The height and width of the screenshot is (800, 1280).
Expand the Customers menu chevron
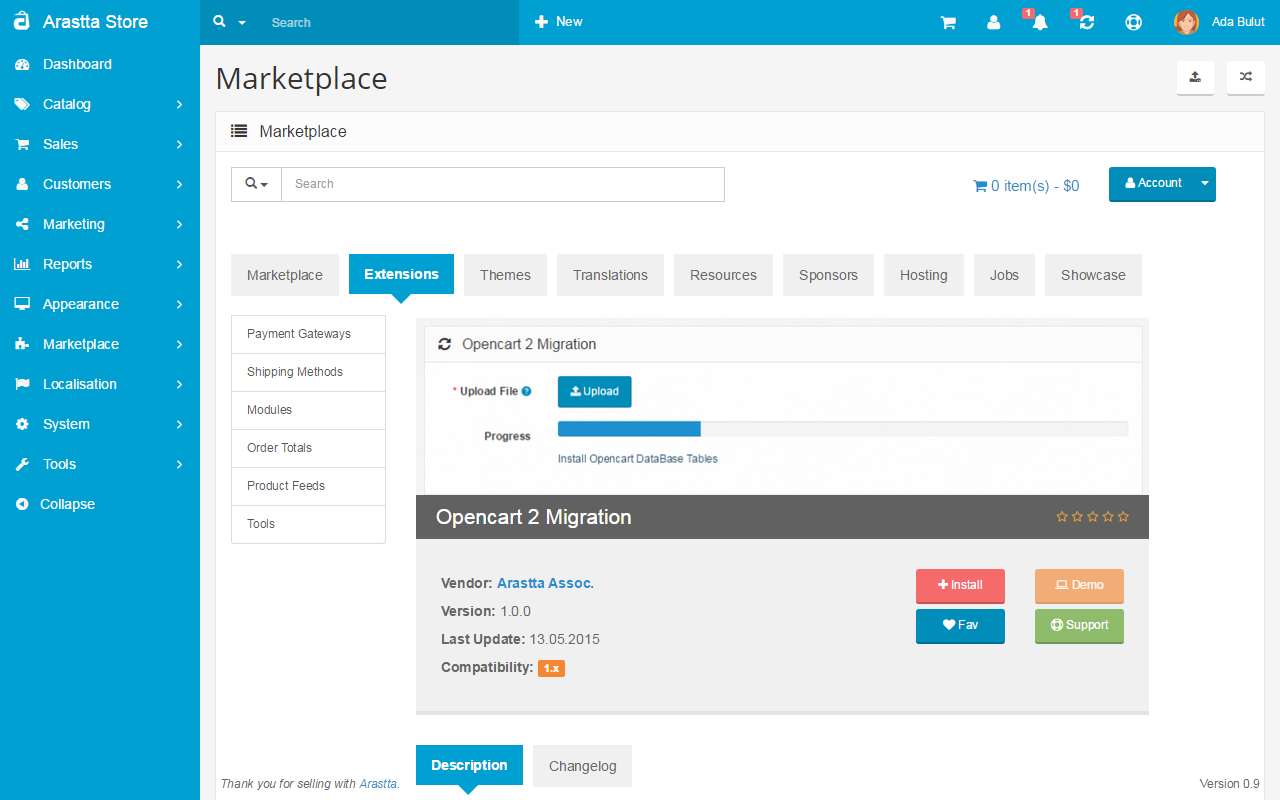pyautogui.click(x=179, y=184)
